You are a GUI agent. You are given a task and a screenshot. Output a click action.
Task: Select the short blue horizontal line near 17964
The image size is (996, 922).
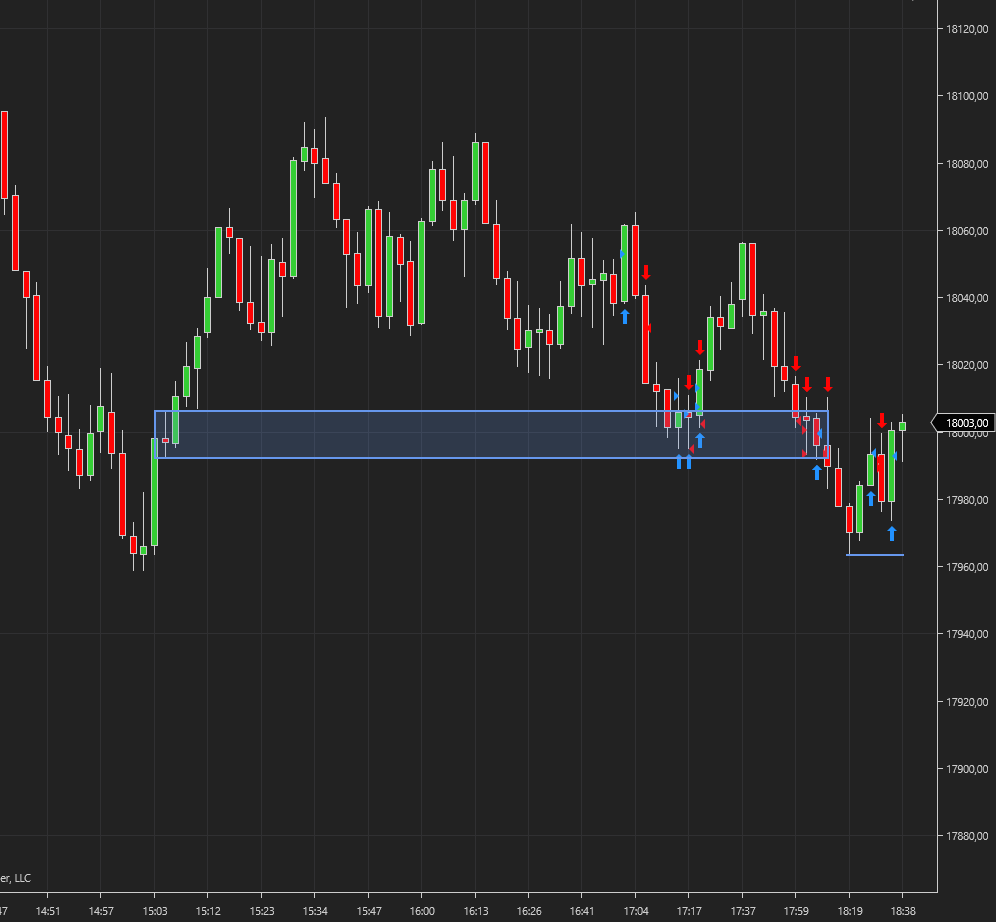pos(875,555)
